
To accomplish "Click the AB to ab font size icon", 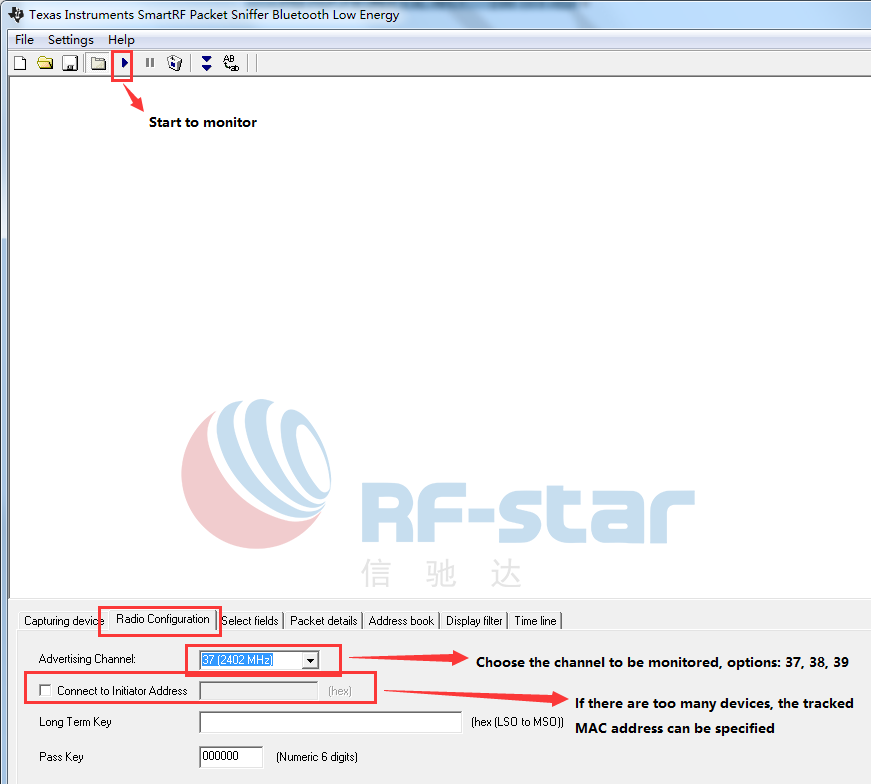I will [231, 63].
